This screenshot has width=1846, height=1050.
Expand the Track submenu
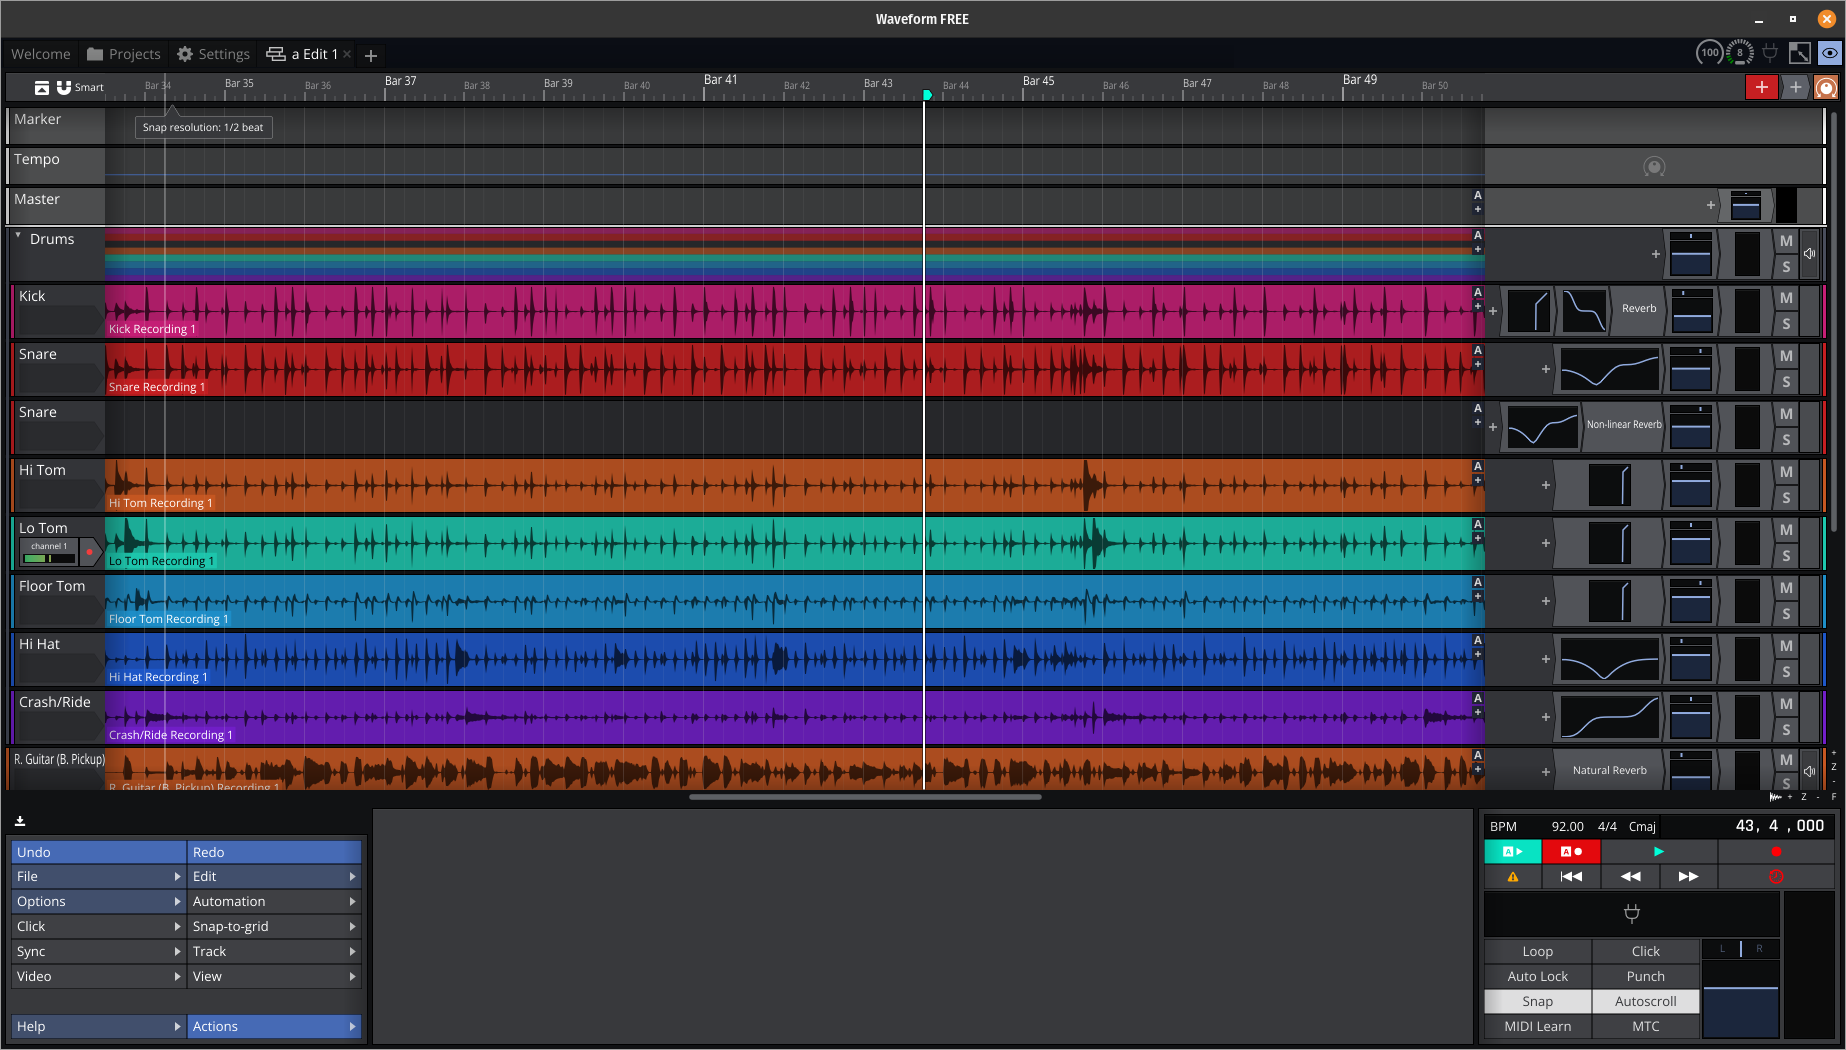tap(274, 951)
